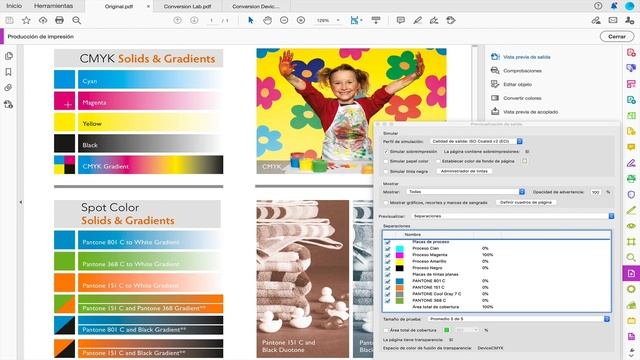Enable Simular papel color checkbox
This screenshot has height=360, width=640.
[x=386, y=161]
